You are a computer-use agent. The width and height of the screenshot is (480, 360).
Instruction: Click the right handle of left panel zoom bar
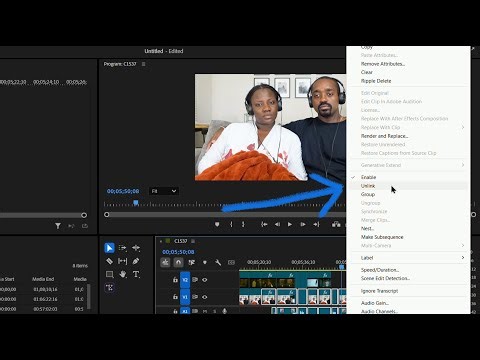(84, 215)
